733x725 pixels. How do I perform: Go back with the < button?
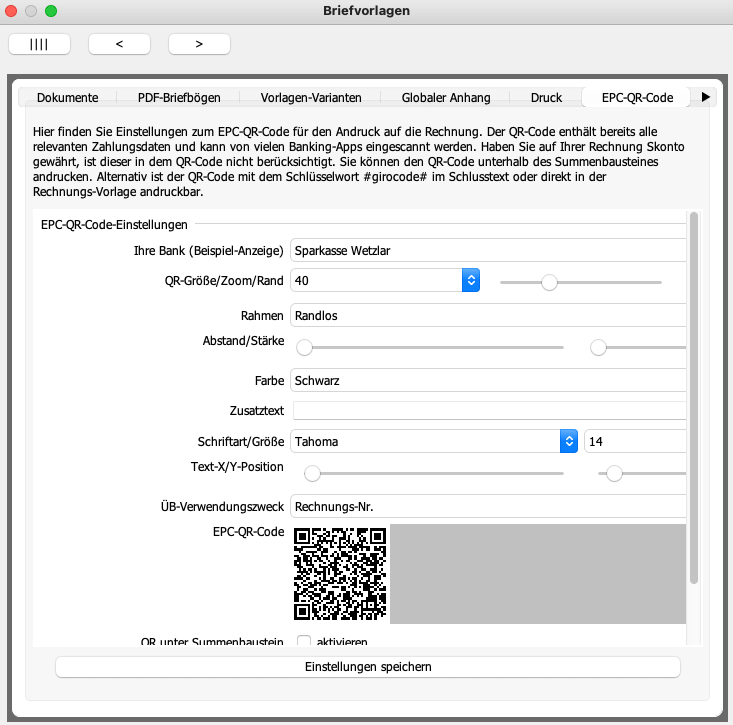pos(119,44)
